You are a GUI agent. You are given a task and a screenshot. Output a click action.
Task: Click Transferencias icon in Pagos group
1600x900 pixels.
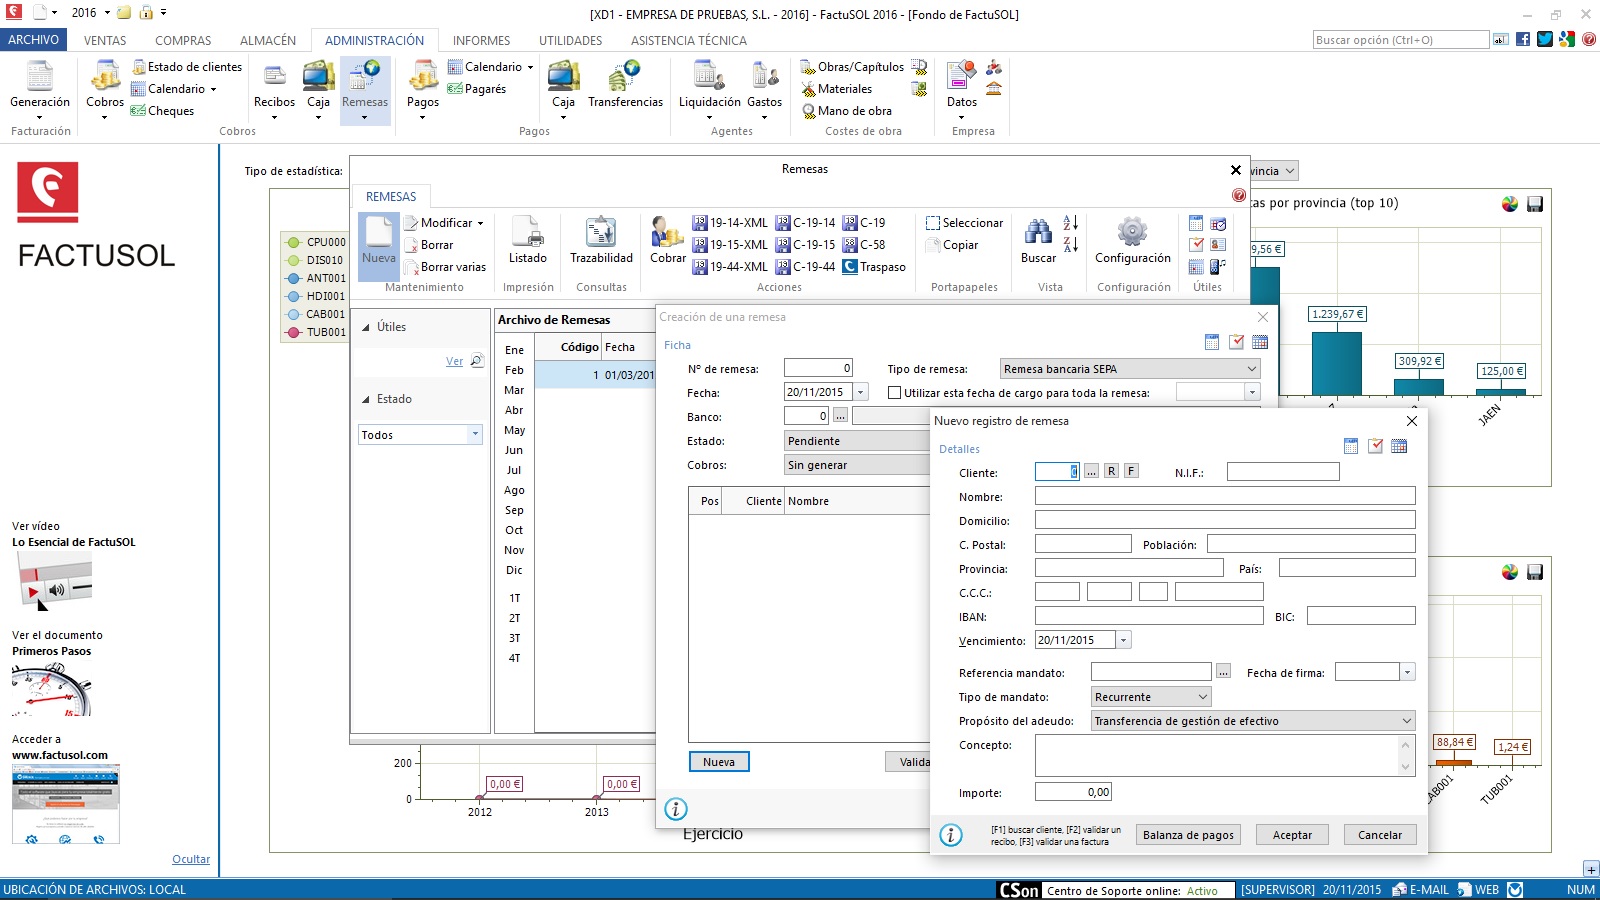[x=625, y=85]
